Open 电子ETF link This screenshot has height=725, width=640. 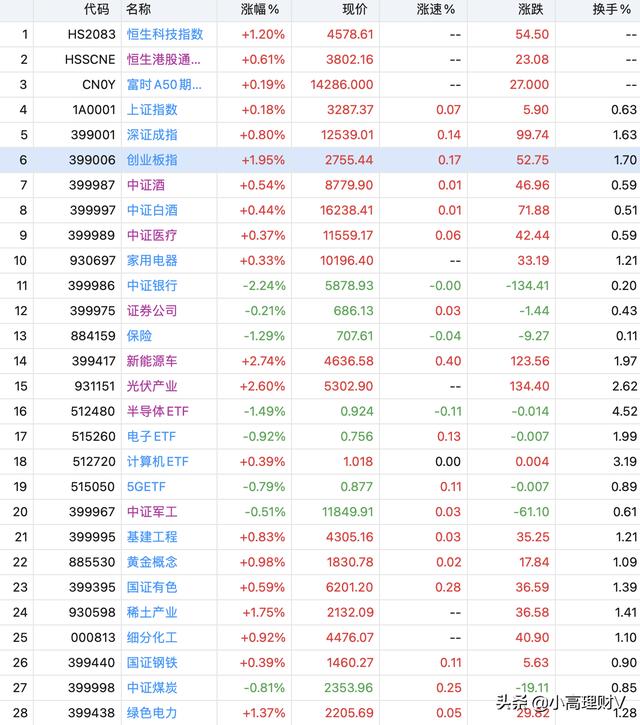coord(151,436)
